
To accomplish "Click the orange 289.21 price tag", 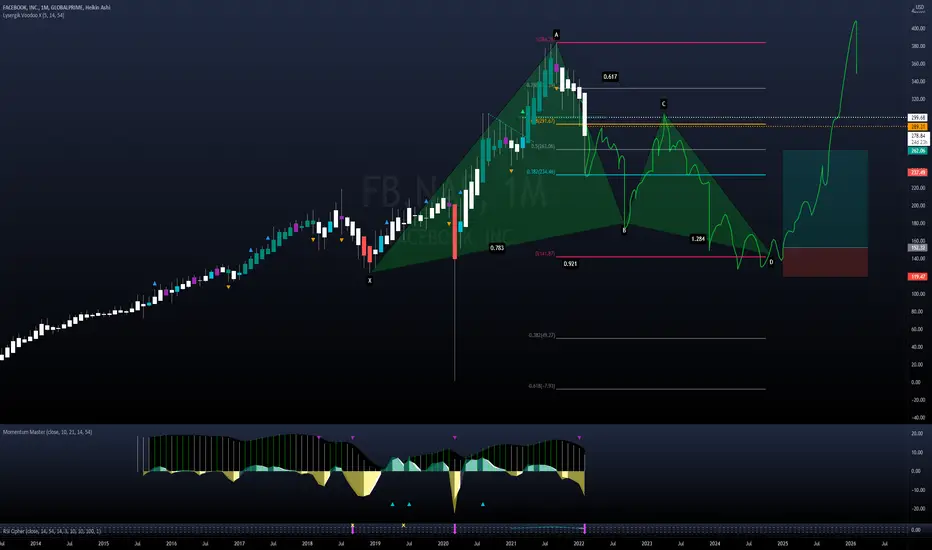I will coord(918,127).
